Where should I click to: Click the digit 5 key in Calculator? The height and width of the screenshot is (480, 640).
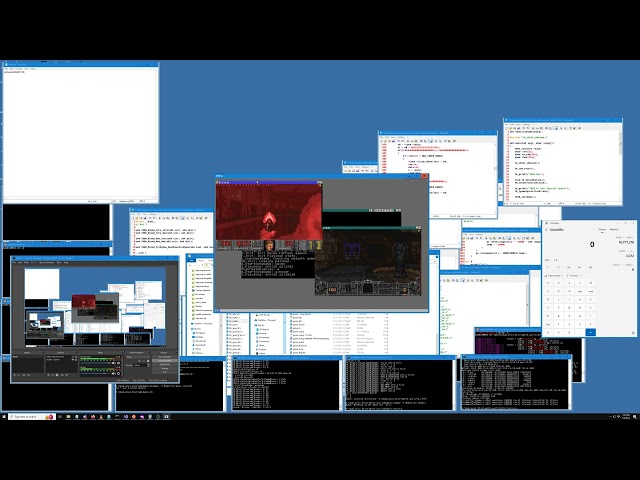coord(569,316)
